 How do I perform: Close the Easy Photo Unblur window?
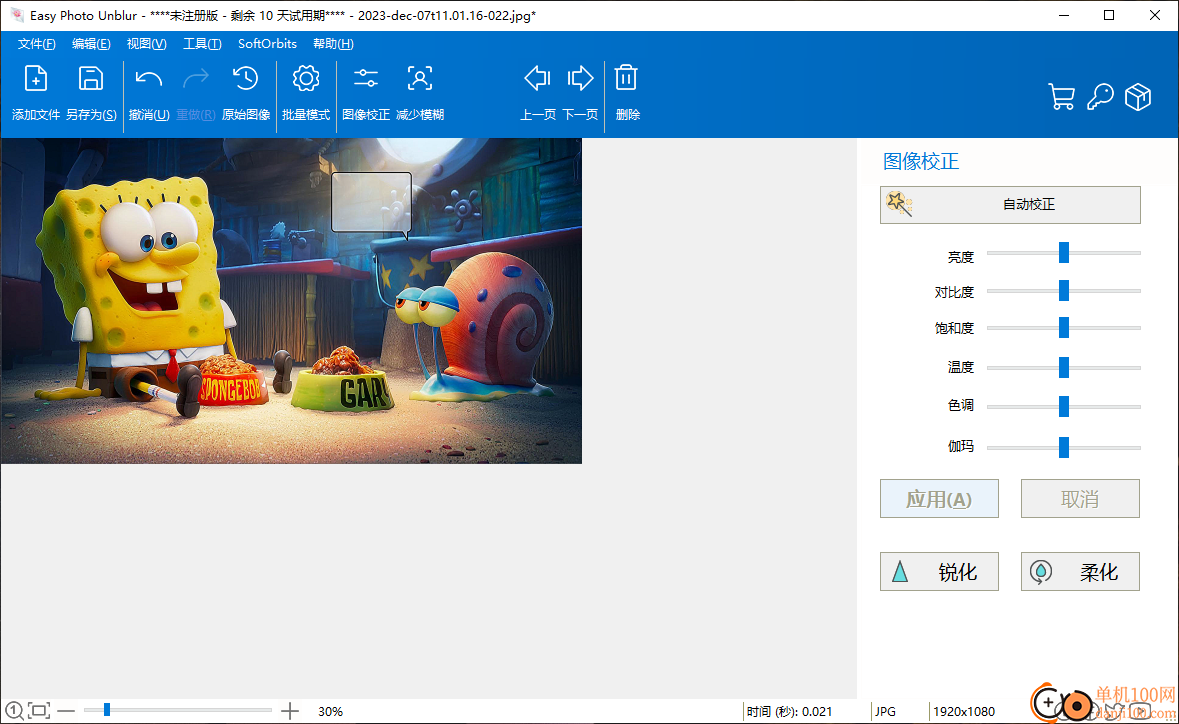click(1155, 15)
